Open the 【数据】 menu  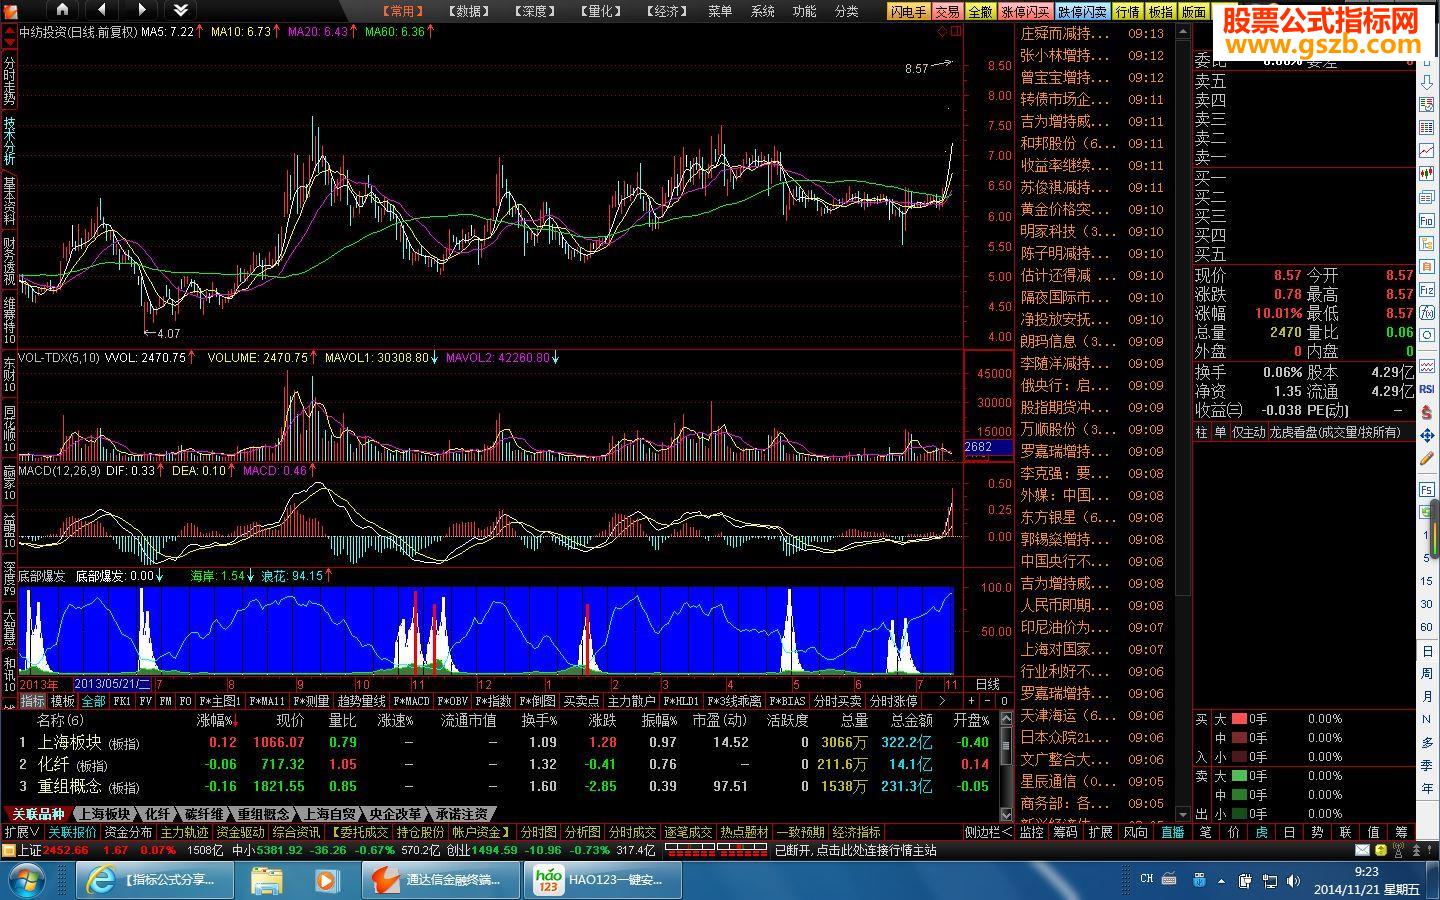[468, 11]
